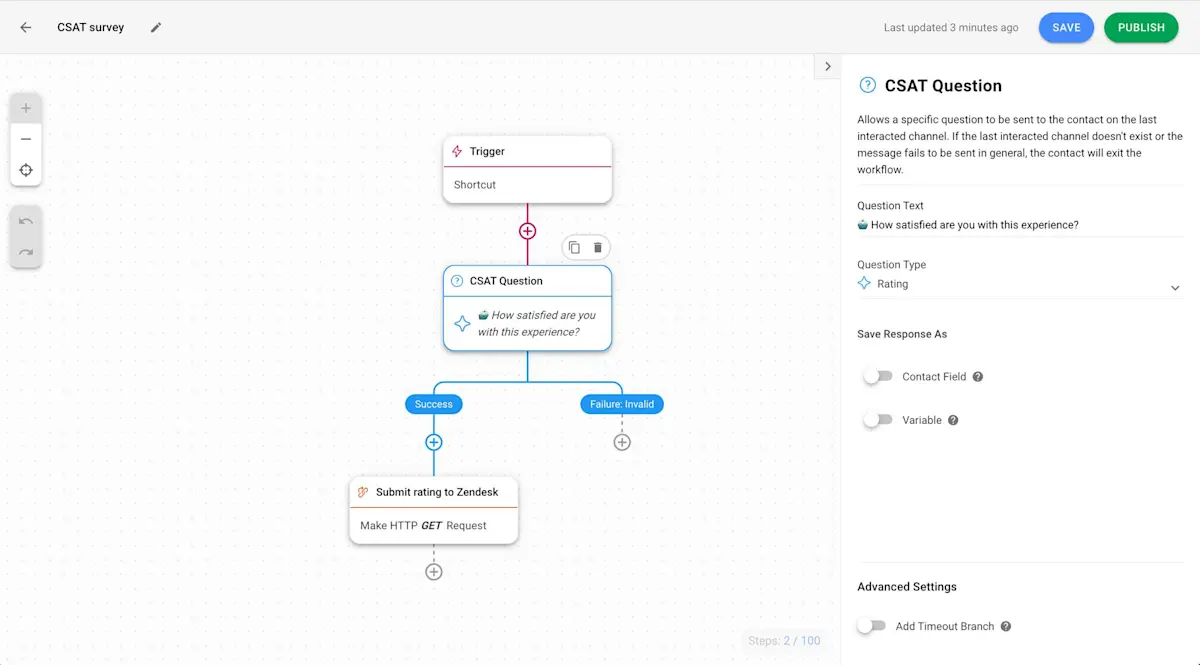Zoom in on the workflow canvas
The image size is (1200, 665).
[25, 107]
